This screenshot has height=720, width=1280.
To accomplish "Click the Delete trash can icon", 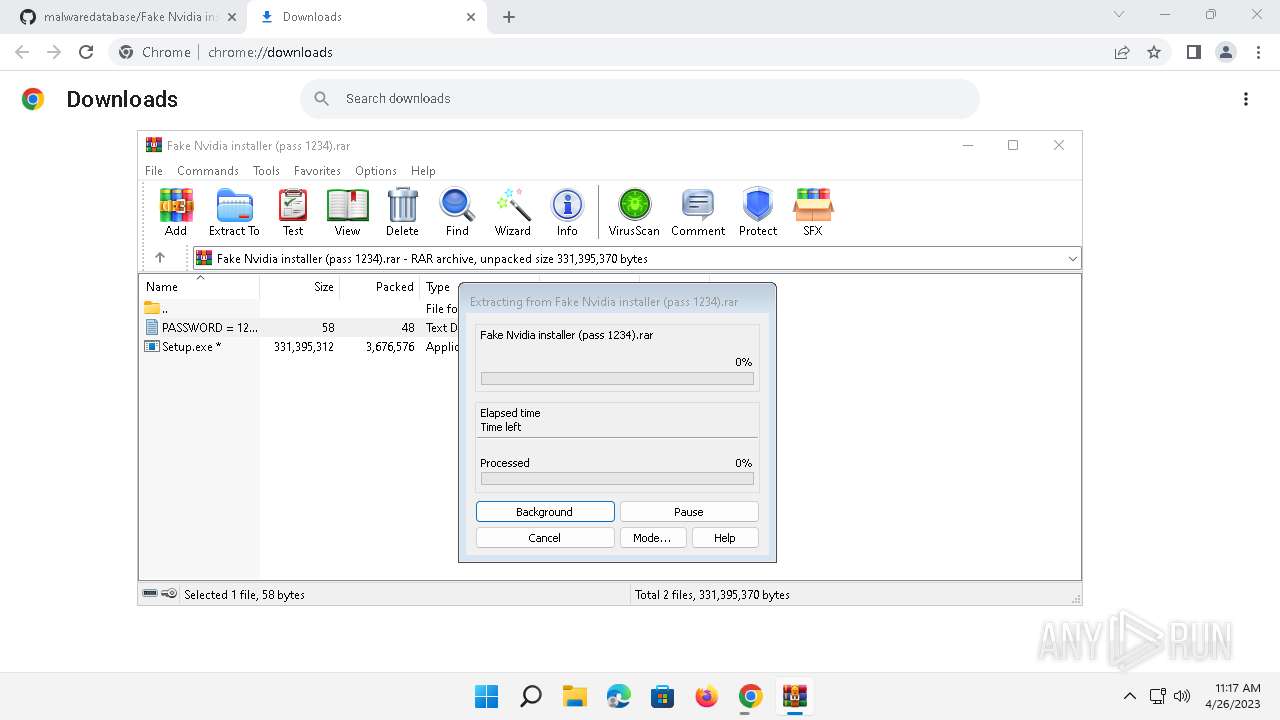I will 402,212.
